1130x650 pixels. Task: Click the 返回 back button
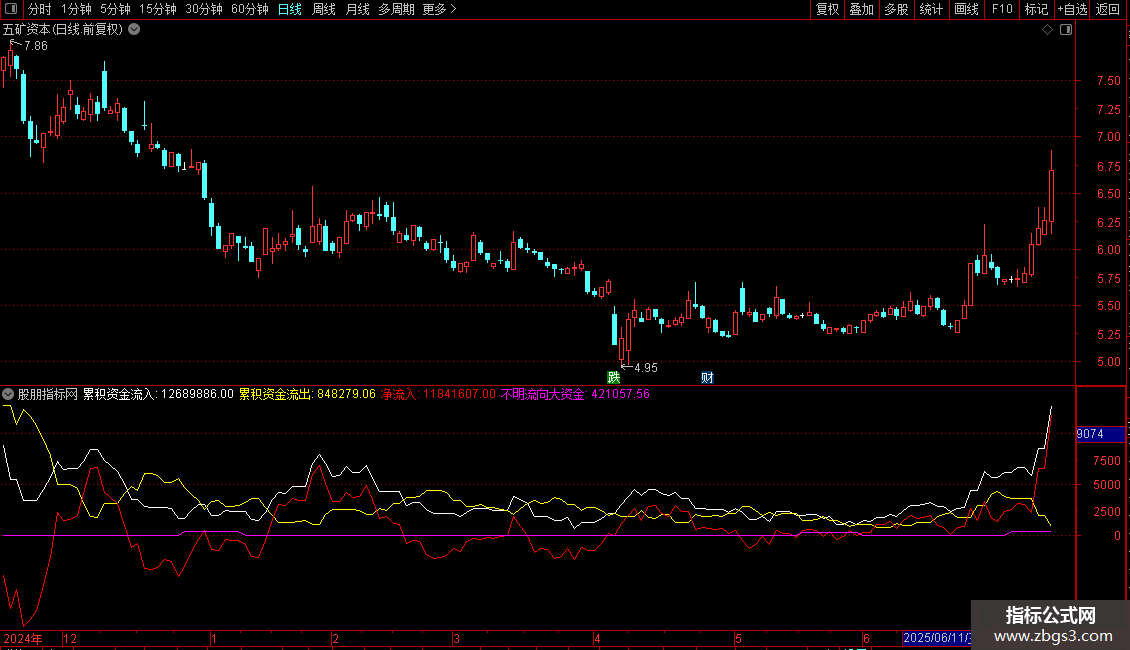tap(1108, 9)
